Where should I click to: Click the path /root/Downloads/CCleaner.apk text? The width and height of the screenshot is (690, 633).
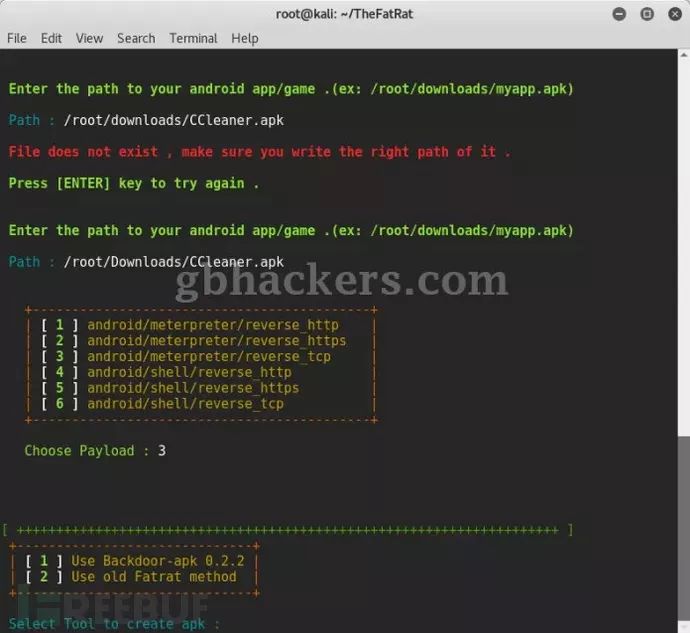point(173,262)
